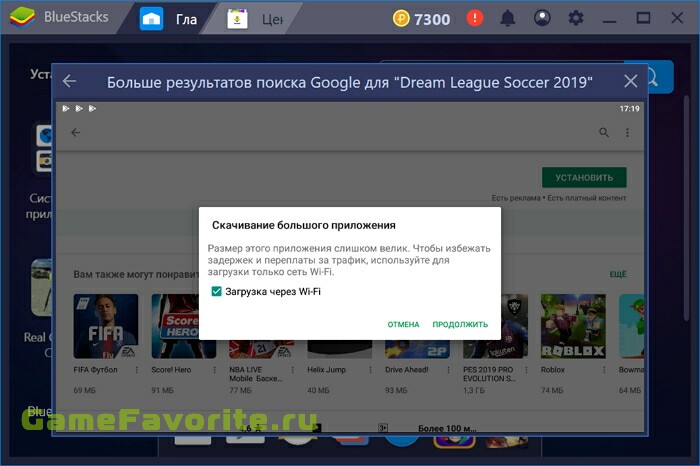
Task: Open options menu for Helix Jump
Action: (x=370, y=370)
